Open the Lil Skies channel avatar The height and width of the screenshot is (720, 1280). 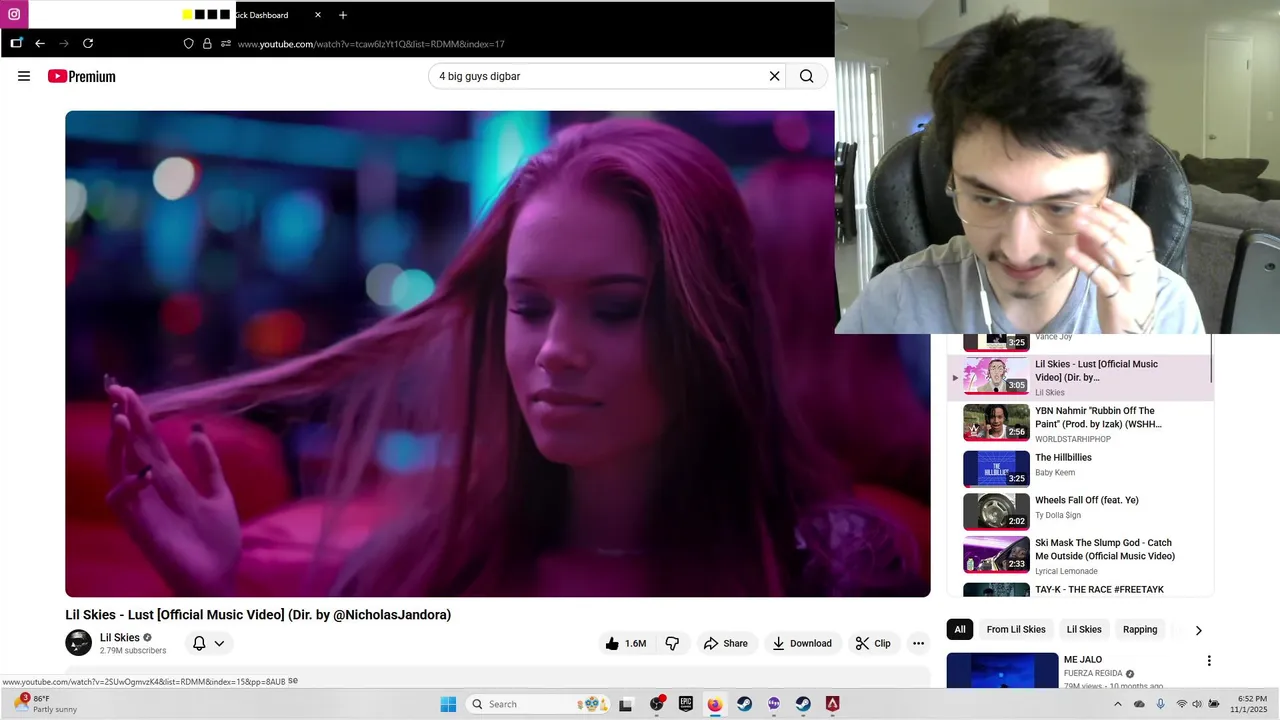(78, 643)
